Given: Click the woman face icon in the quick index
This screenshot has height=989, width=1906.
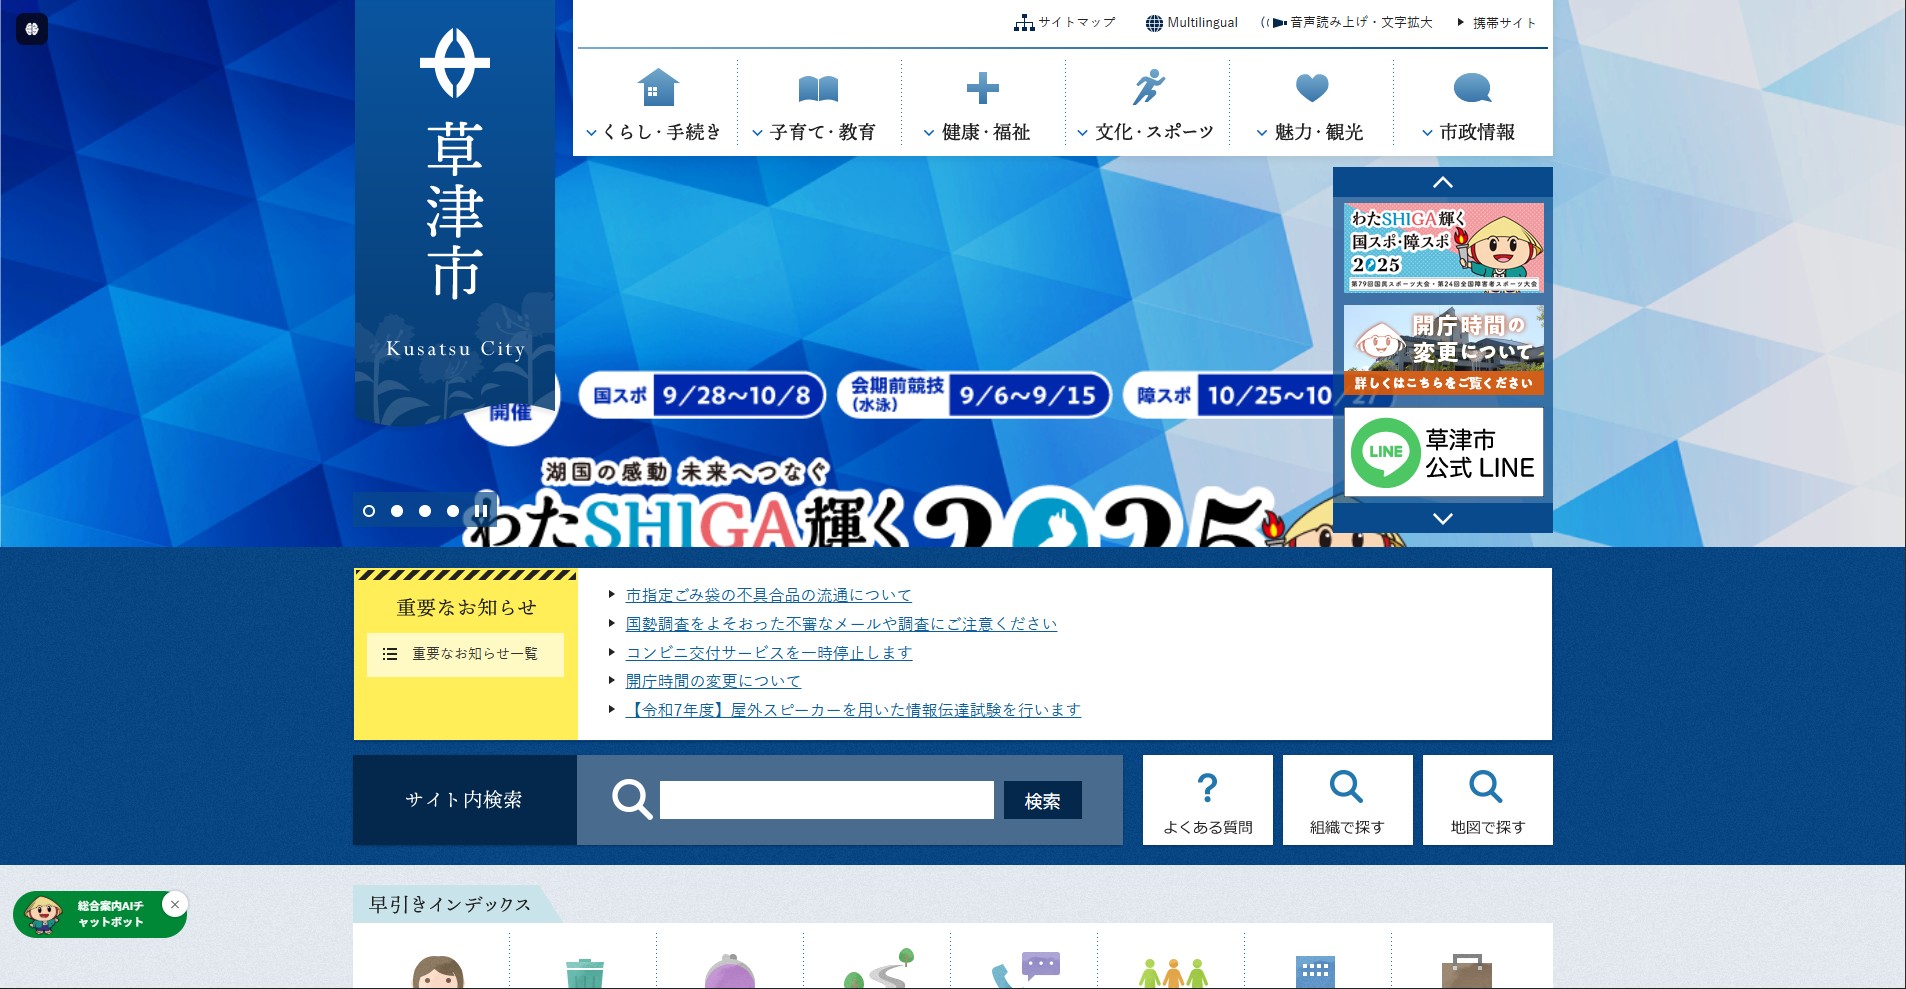Looking at the screenshot, I should click(438, 972).
